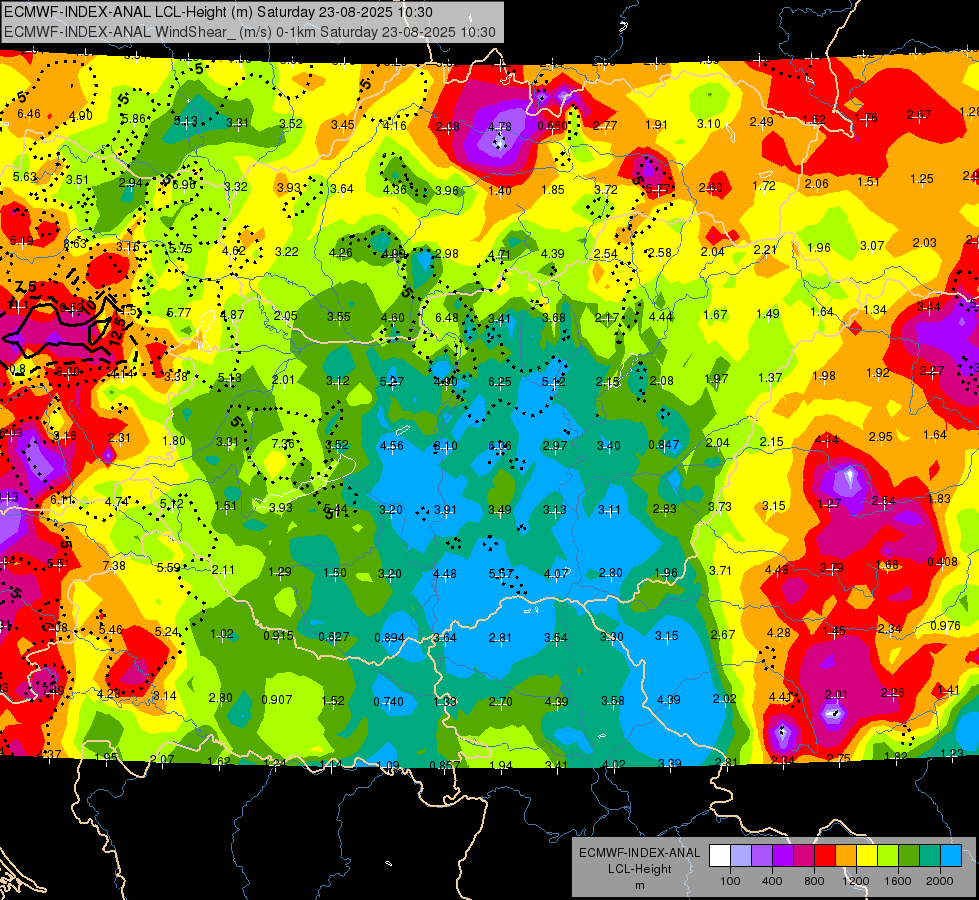Click the wind shear value 4.07
The width and height of the screenshot is (979, 900).
[556, 573]
